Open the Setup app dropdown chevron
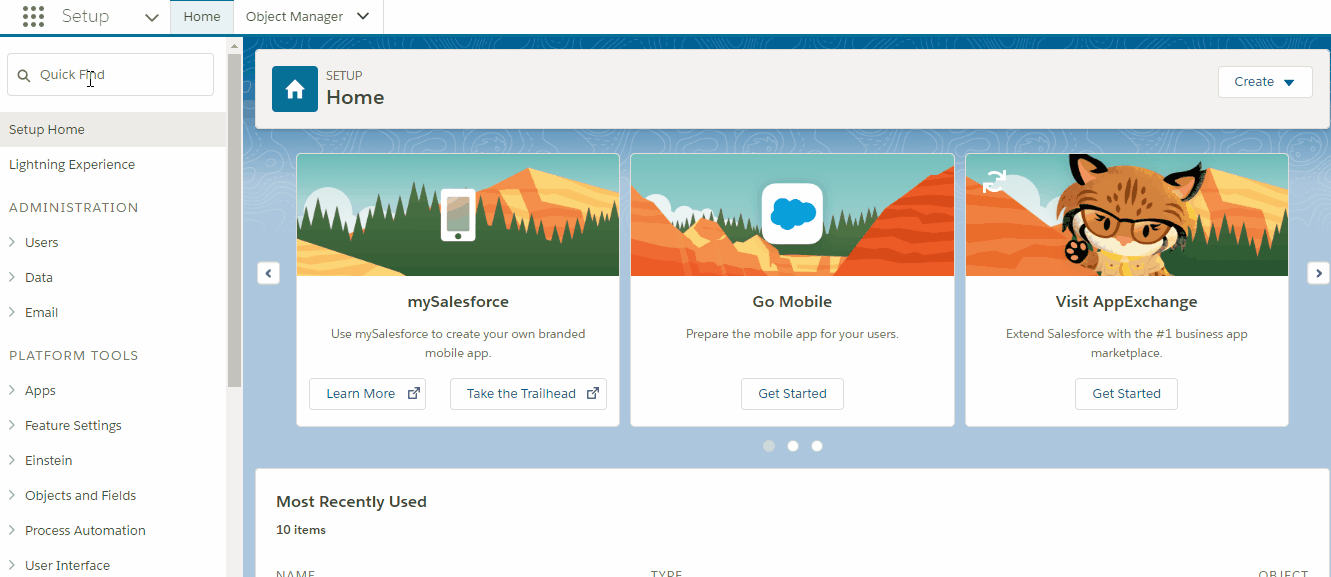1331x577 pixels. pos(151,18)
